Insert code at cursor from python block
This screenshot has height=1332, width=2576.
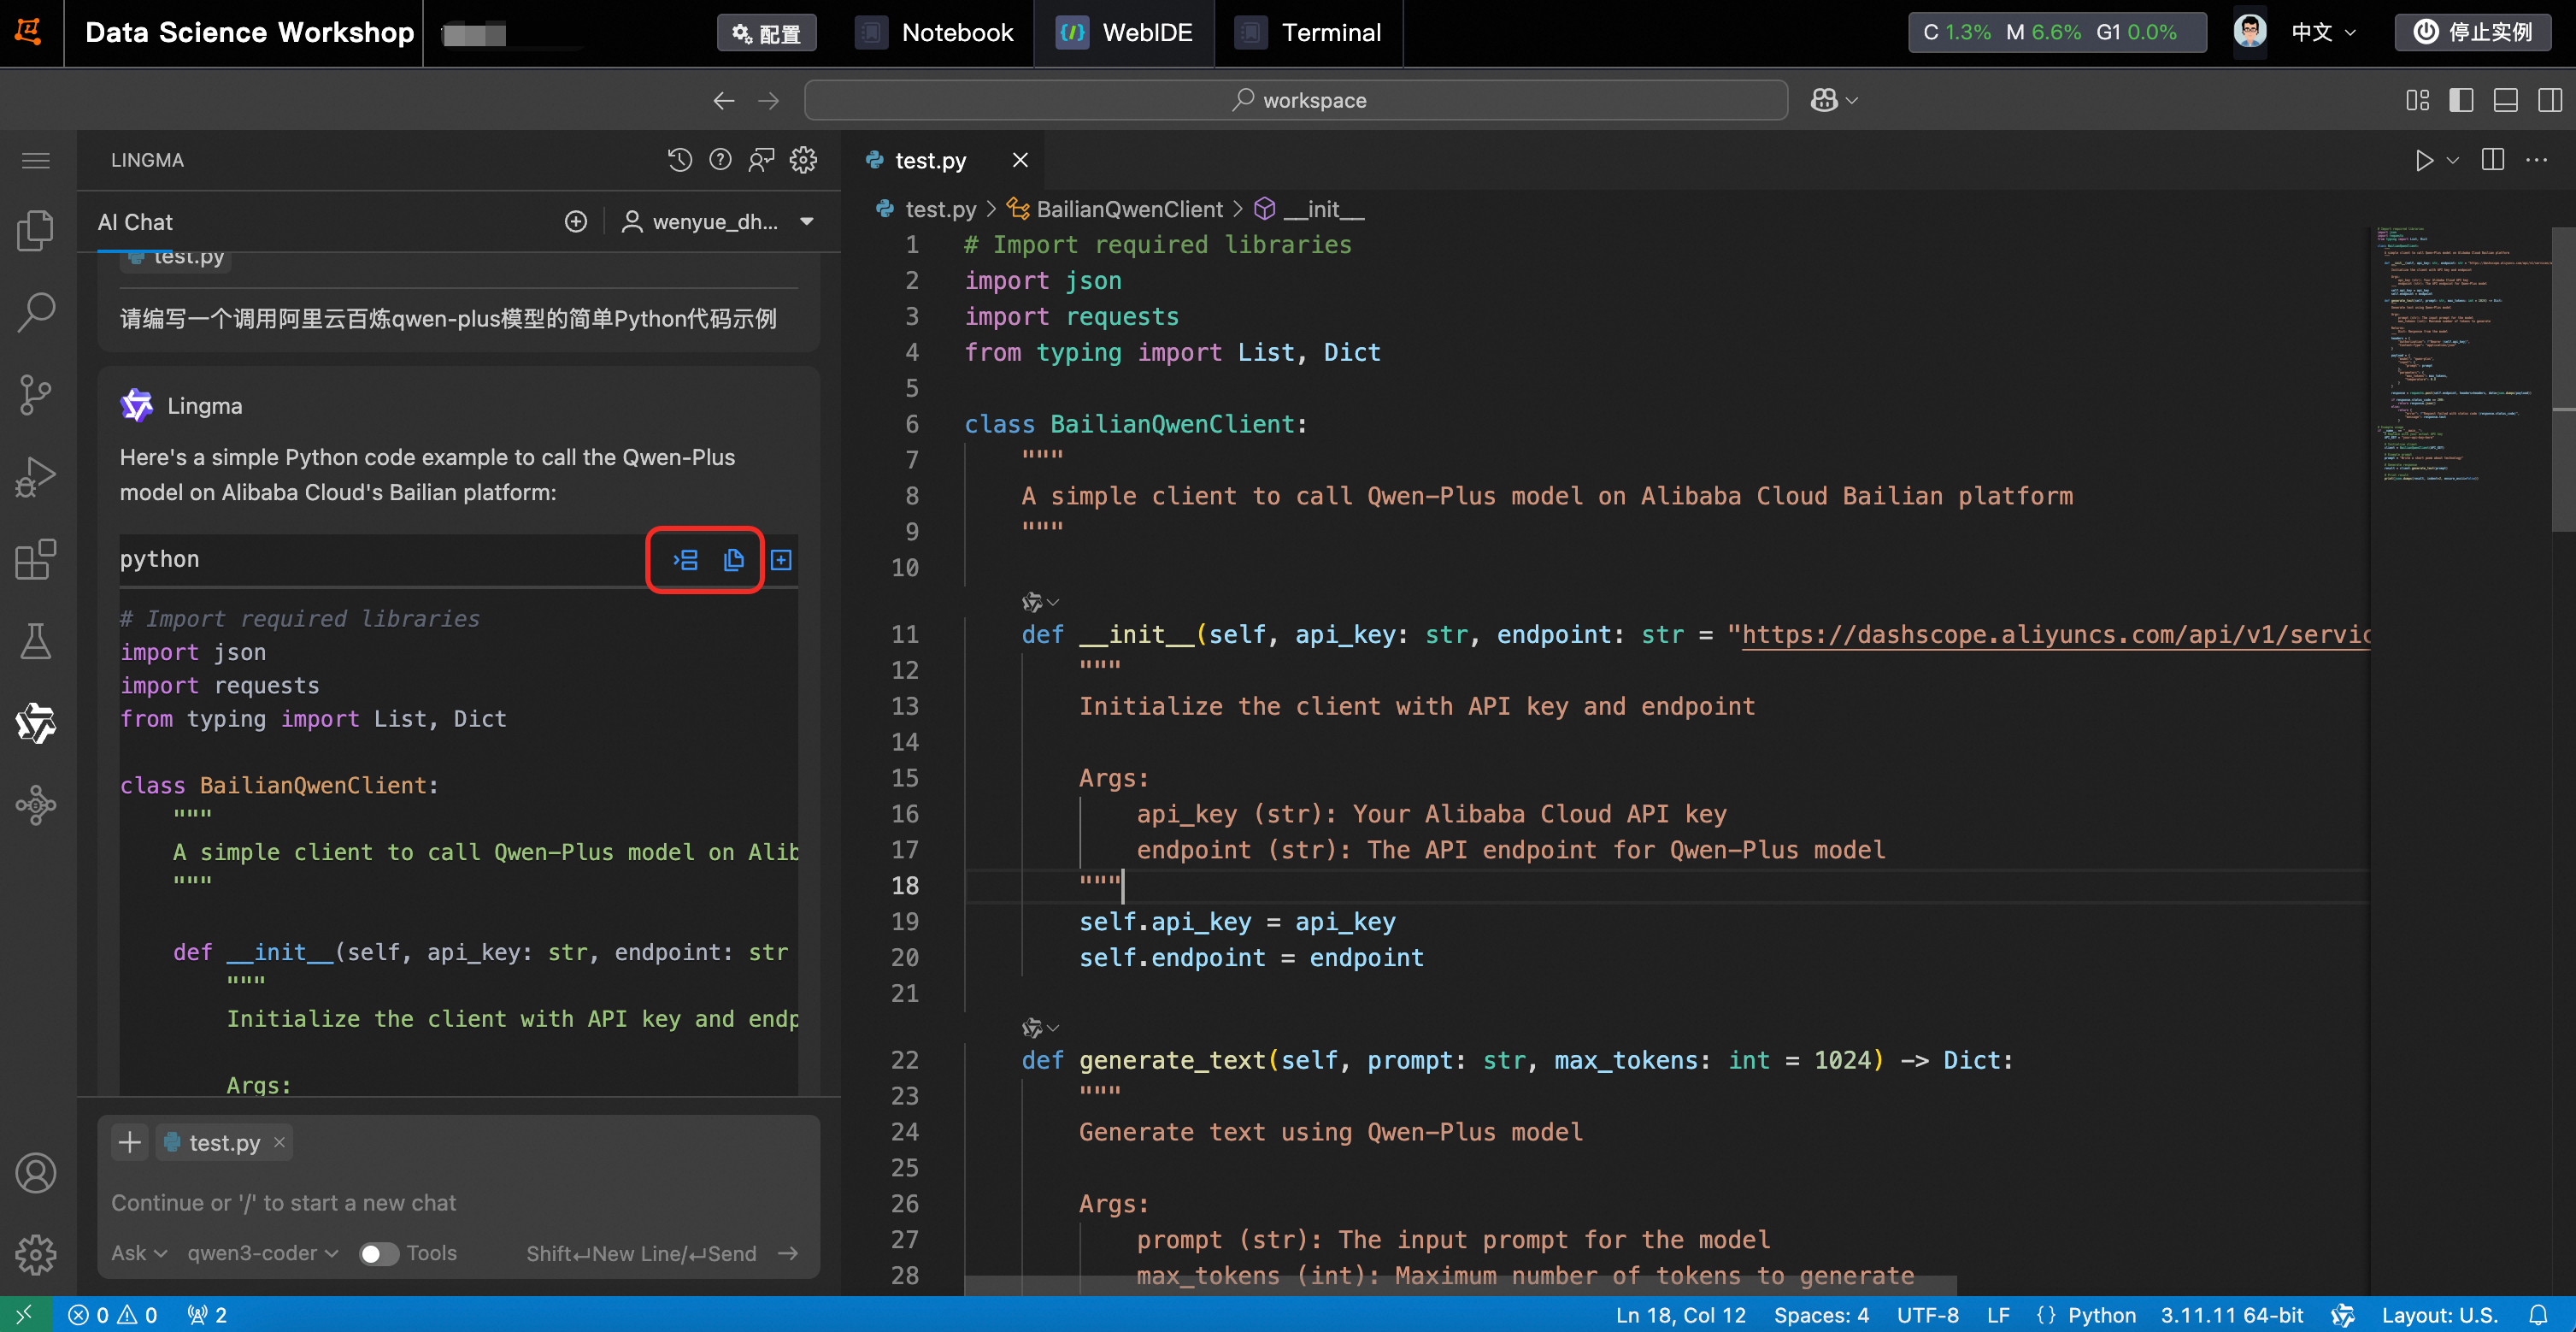[x=685, y=560]
